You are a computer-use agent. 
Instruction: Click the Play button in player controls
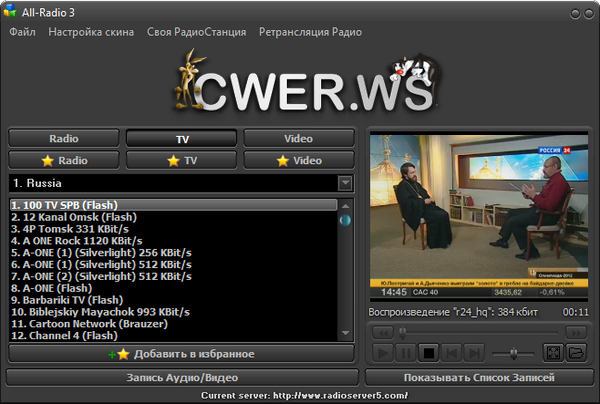[x=383, y=353]
